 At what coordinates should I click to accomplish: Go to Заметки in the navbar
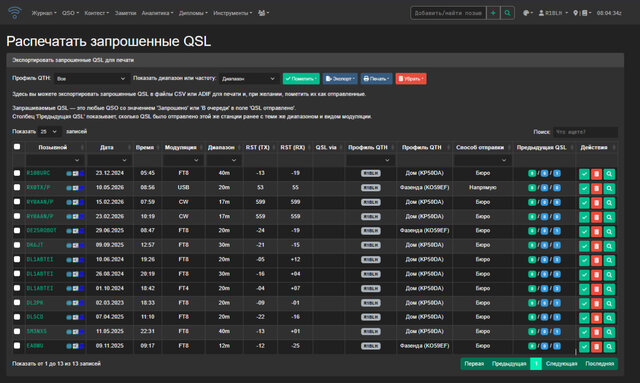coord(125,13)
